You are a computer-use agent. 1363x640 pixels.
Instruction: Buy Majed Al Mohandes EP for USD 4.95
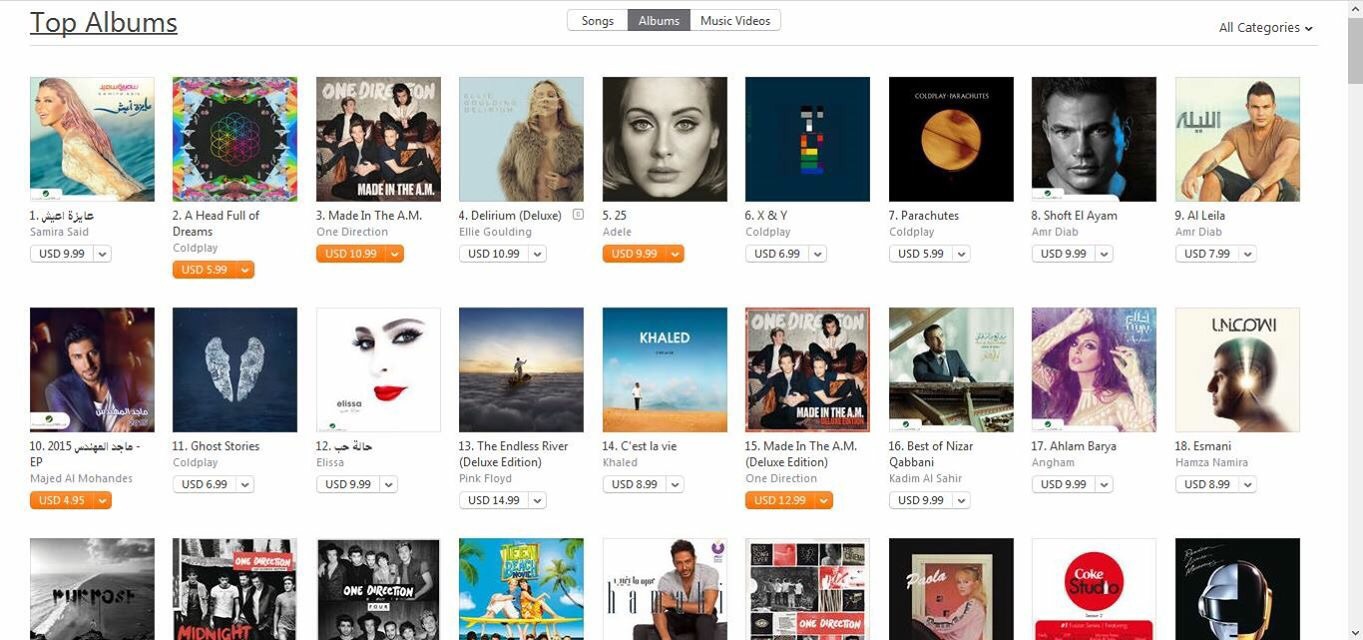61,501
